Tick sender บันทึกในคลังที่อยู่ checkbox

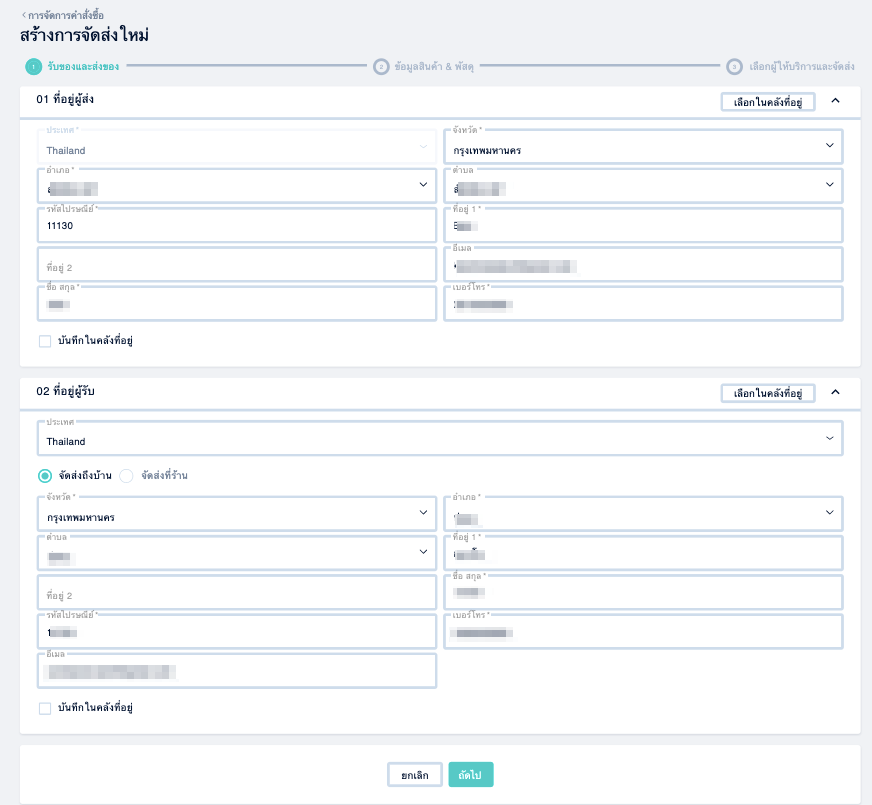(45, 341)
